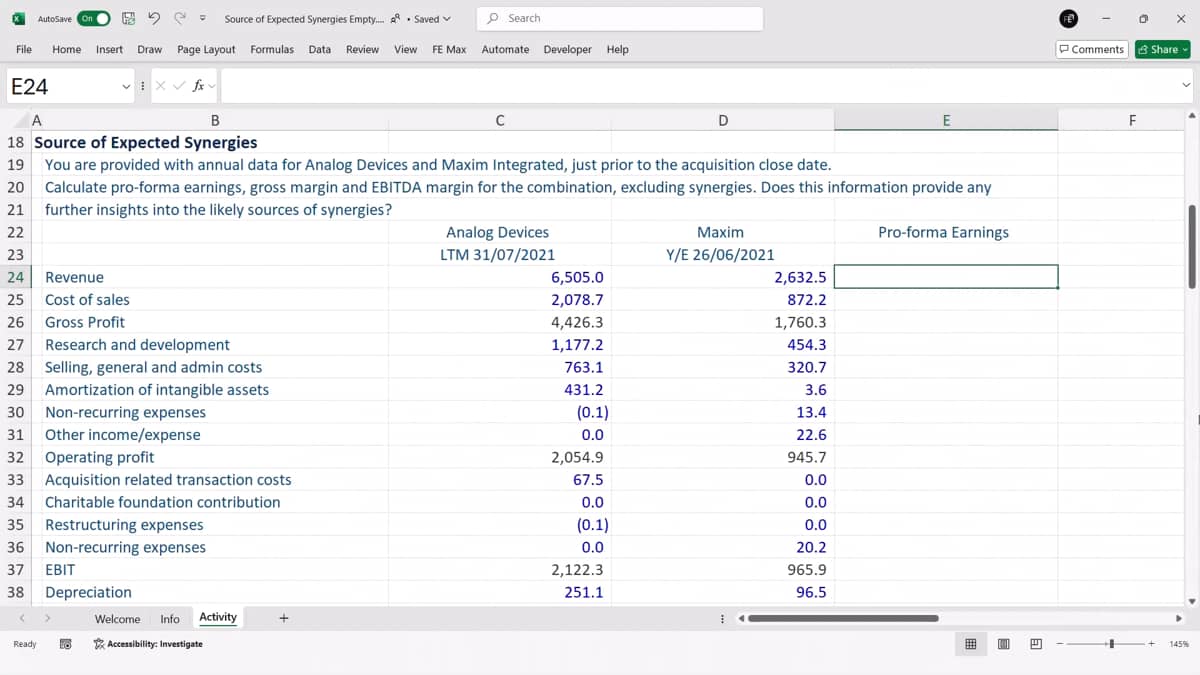This screenshot has height=675, width=1200.
Task: Click the macro recording status icon
Action: 65,644
